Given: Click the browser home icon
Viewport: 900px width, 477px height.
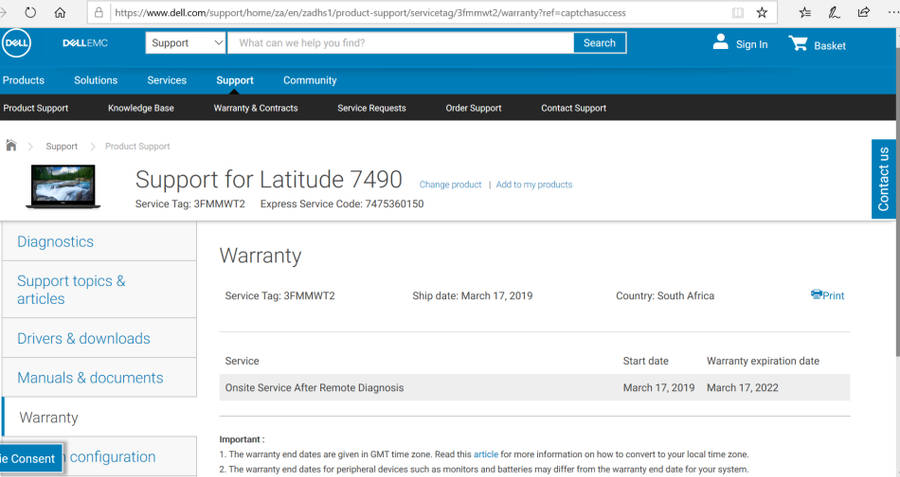Looking at the screenshot, I should (60, 13).
